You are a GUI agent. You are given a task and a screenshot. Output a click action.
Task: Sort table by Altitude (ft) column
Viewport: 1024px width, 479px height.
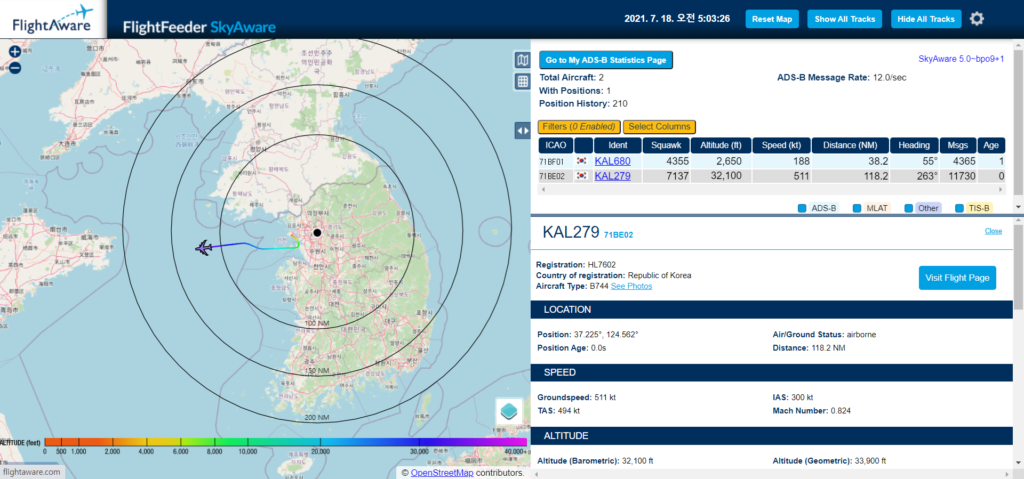point(720,145)
